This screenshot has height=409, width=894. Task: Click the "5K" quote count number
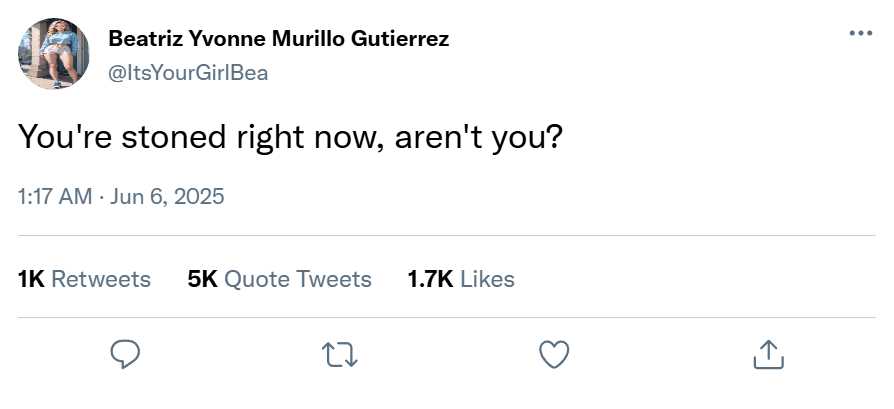tap(202, 279)
